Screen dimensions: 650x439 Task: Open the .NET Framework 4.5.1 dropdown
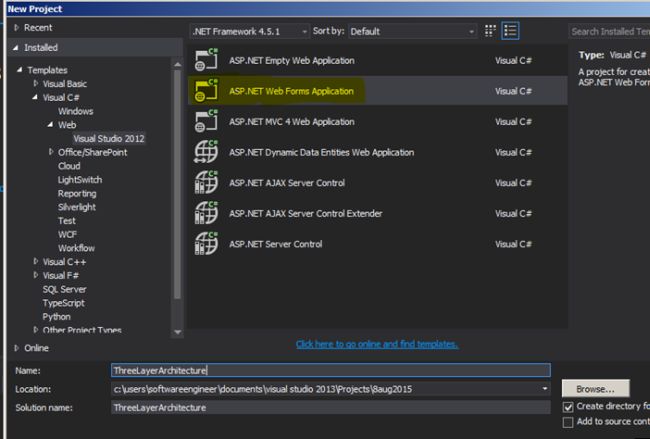coord(250,32)
